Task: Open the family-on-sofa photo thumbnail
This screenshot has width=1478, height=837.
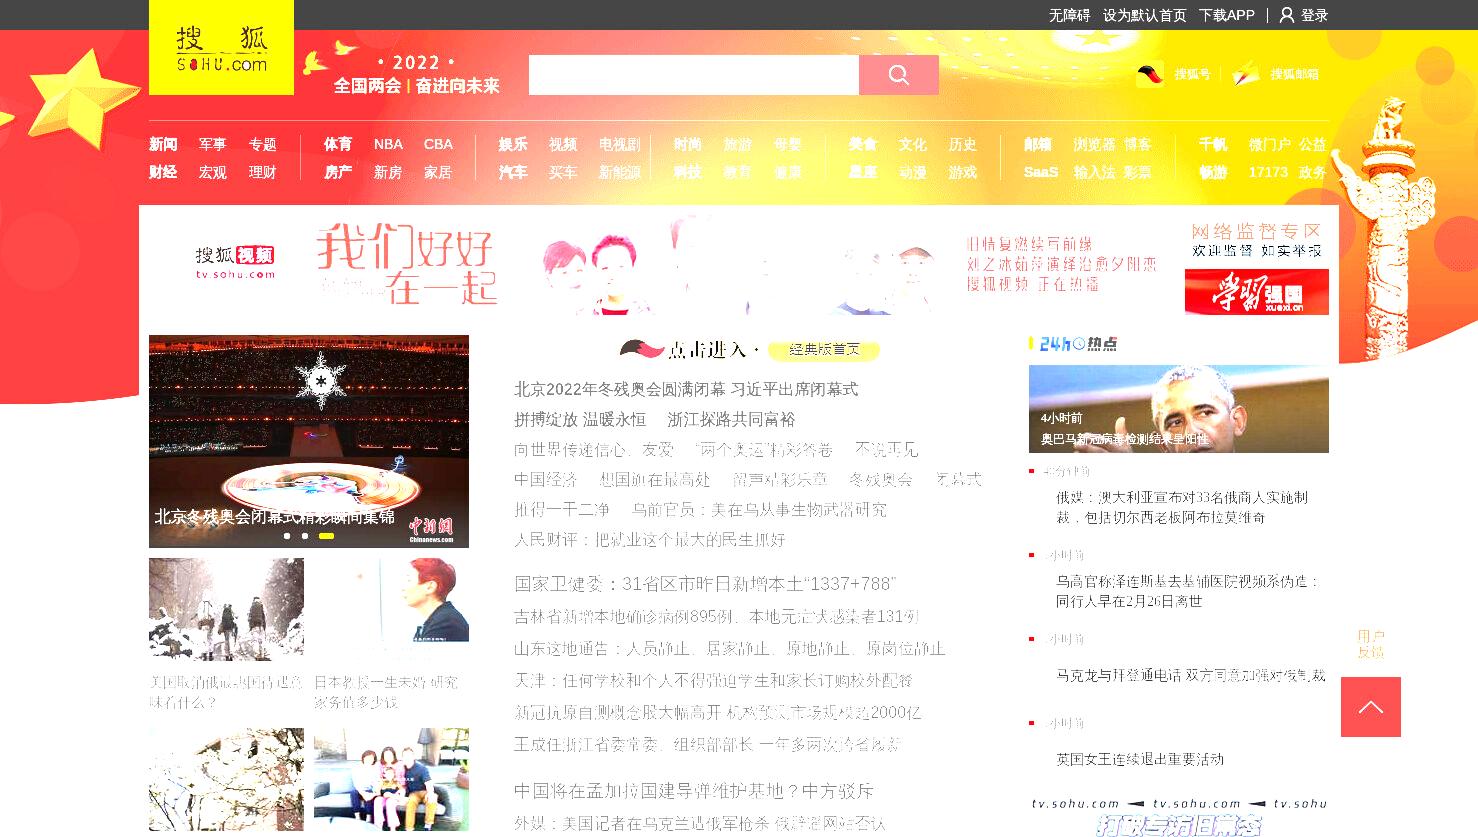Action: click(391, 779)
